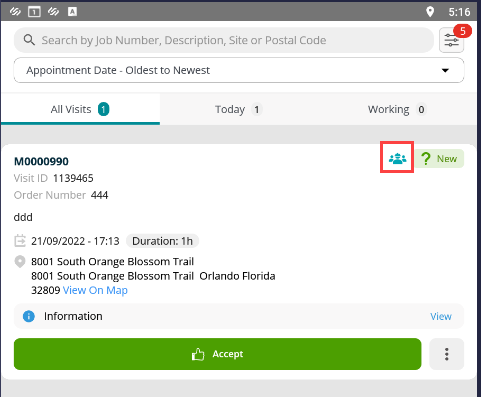Click the status bar keyboard A icon
The image size is (481, 397).
(x=72, y=12)
